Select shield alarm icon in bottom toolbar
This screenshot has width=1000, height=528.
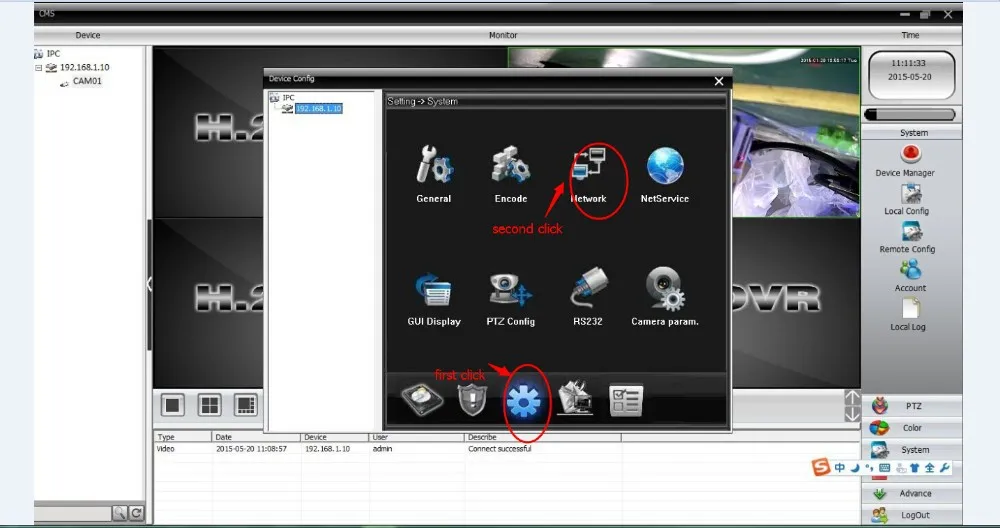pyautogui.click(x=473, y=400)
